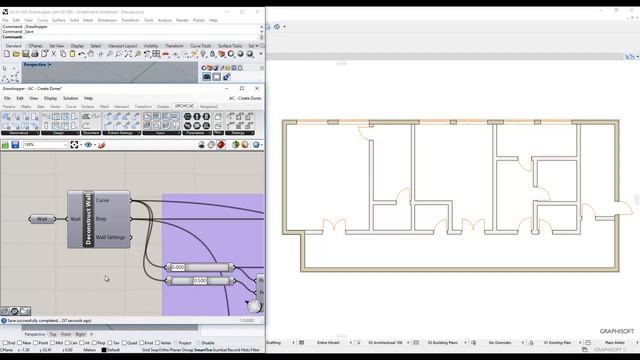Click the blue sphere preview quality icon

click(x=256, y=144)
